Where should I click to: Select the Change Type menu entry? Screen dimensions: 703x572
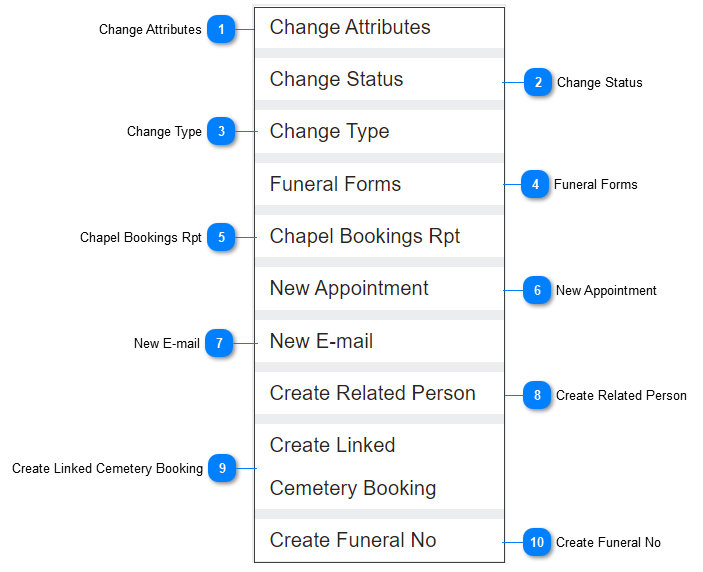click(379, 131)
